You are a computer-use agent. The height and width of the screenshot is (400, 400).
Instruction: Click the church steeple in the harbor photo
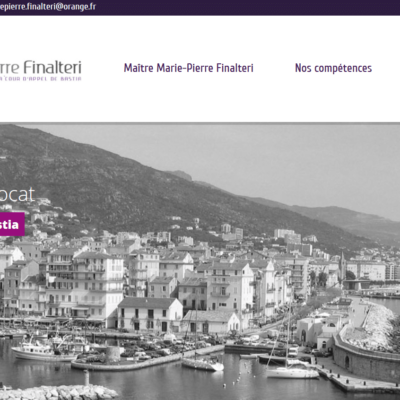click(x=342, y=266)
